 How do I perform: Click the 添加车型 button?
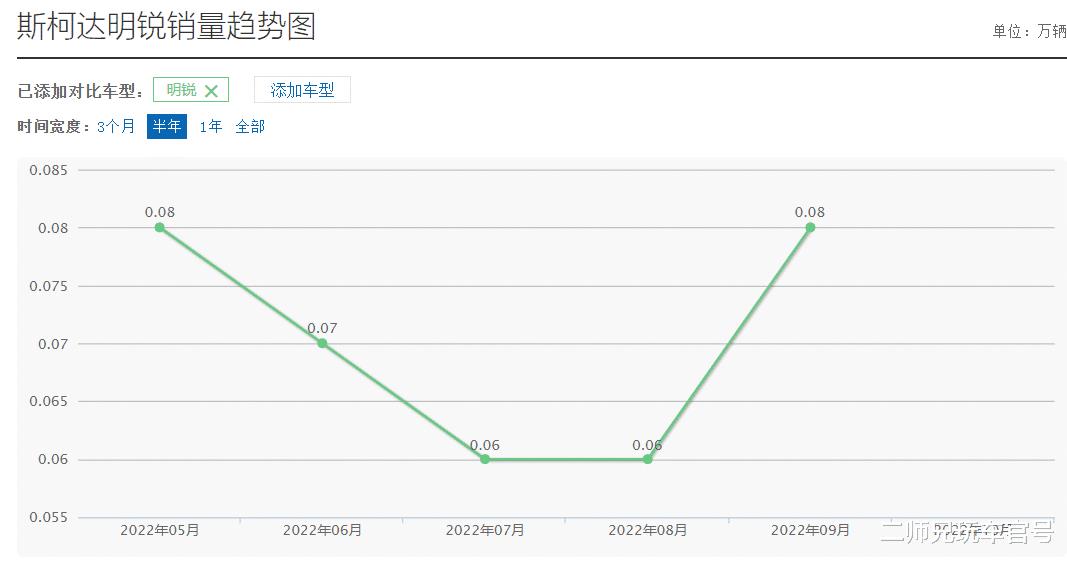point(302,90)
